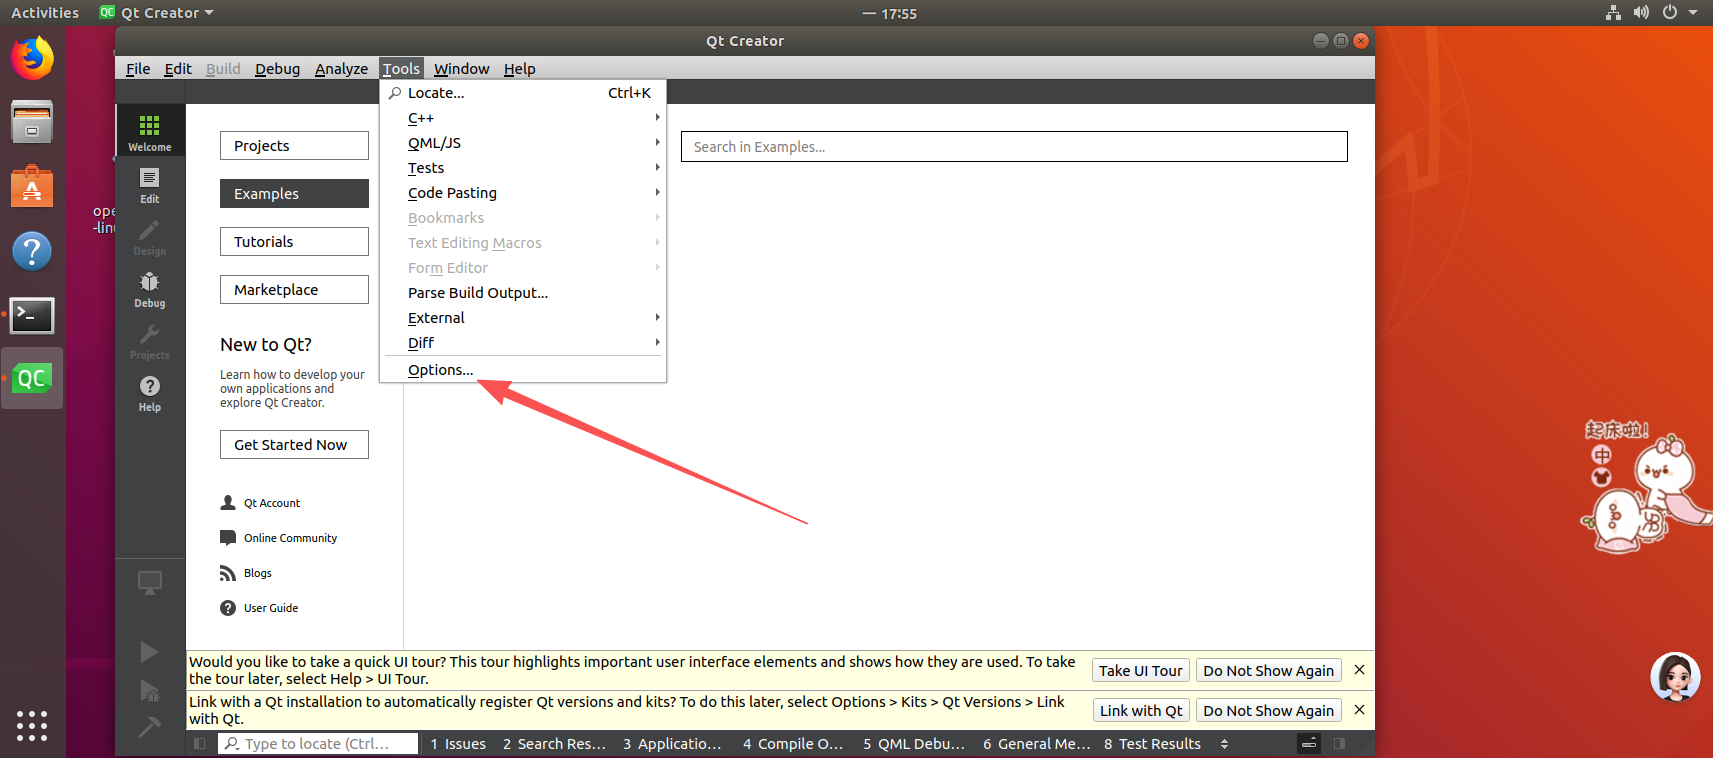Expand the C++ submenu
This screenshot has width=1713, height=758.
pos(523,118)
